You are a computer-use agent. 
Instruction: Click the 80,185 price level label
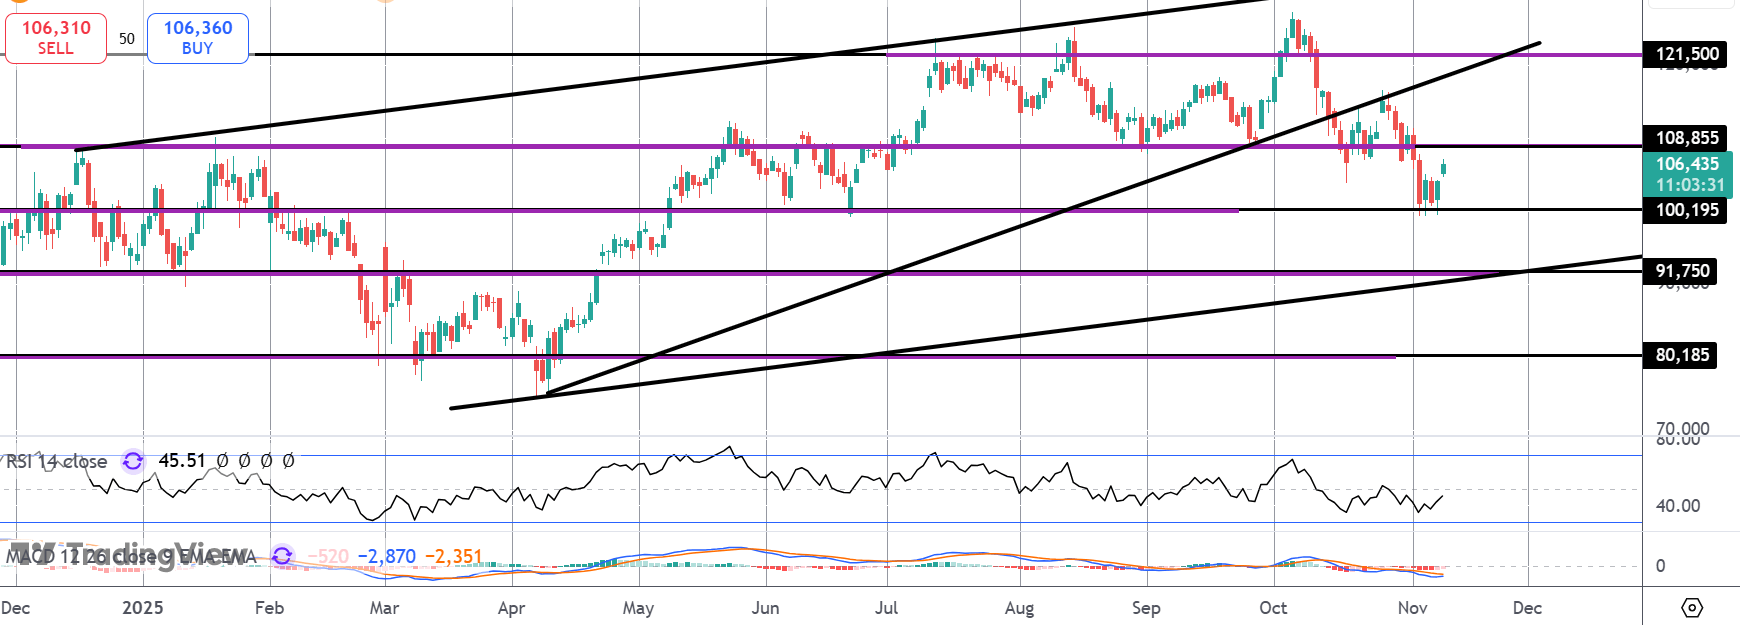(x=1682, y=355)
